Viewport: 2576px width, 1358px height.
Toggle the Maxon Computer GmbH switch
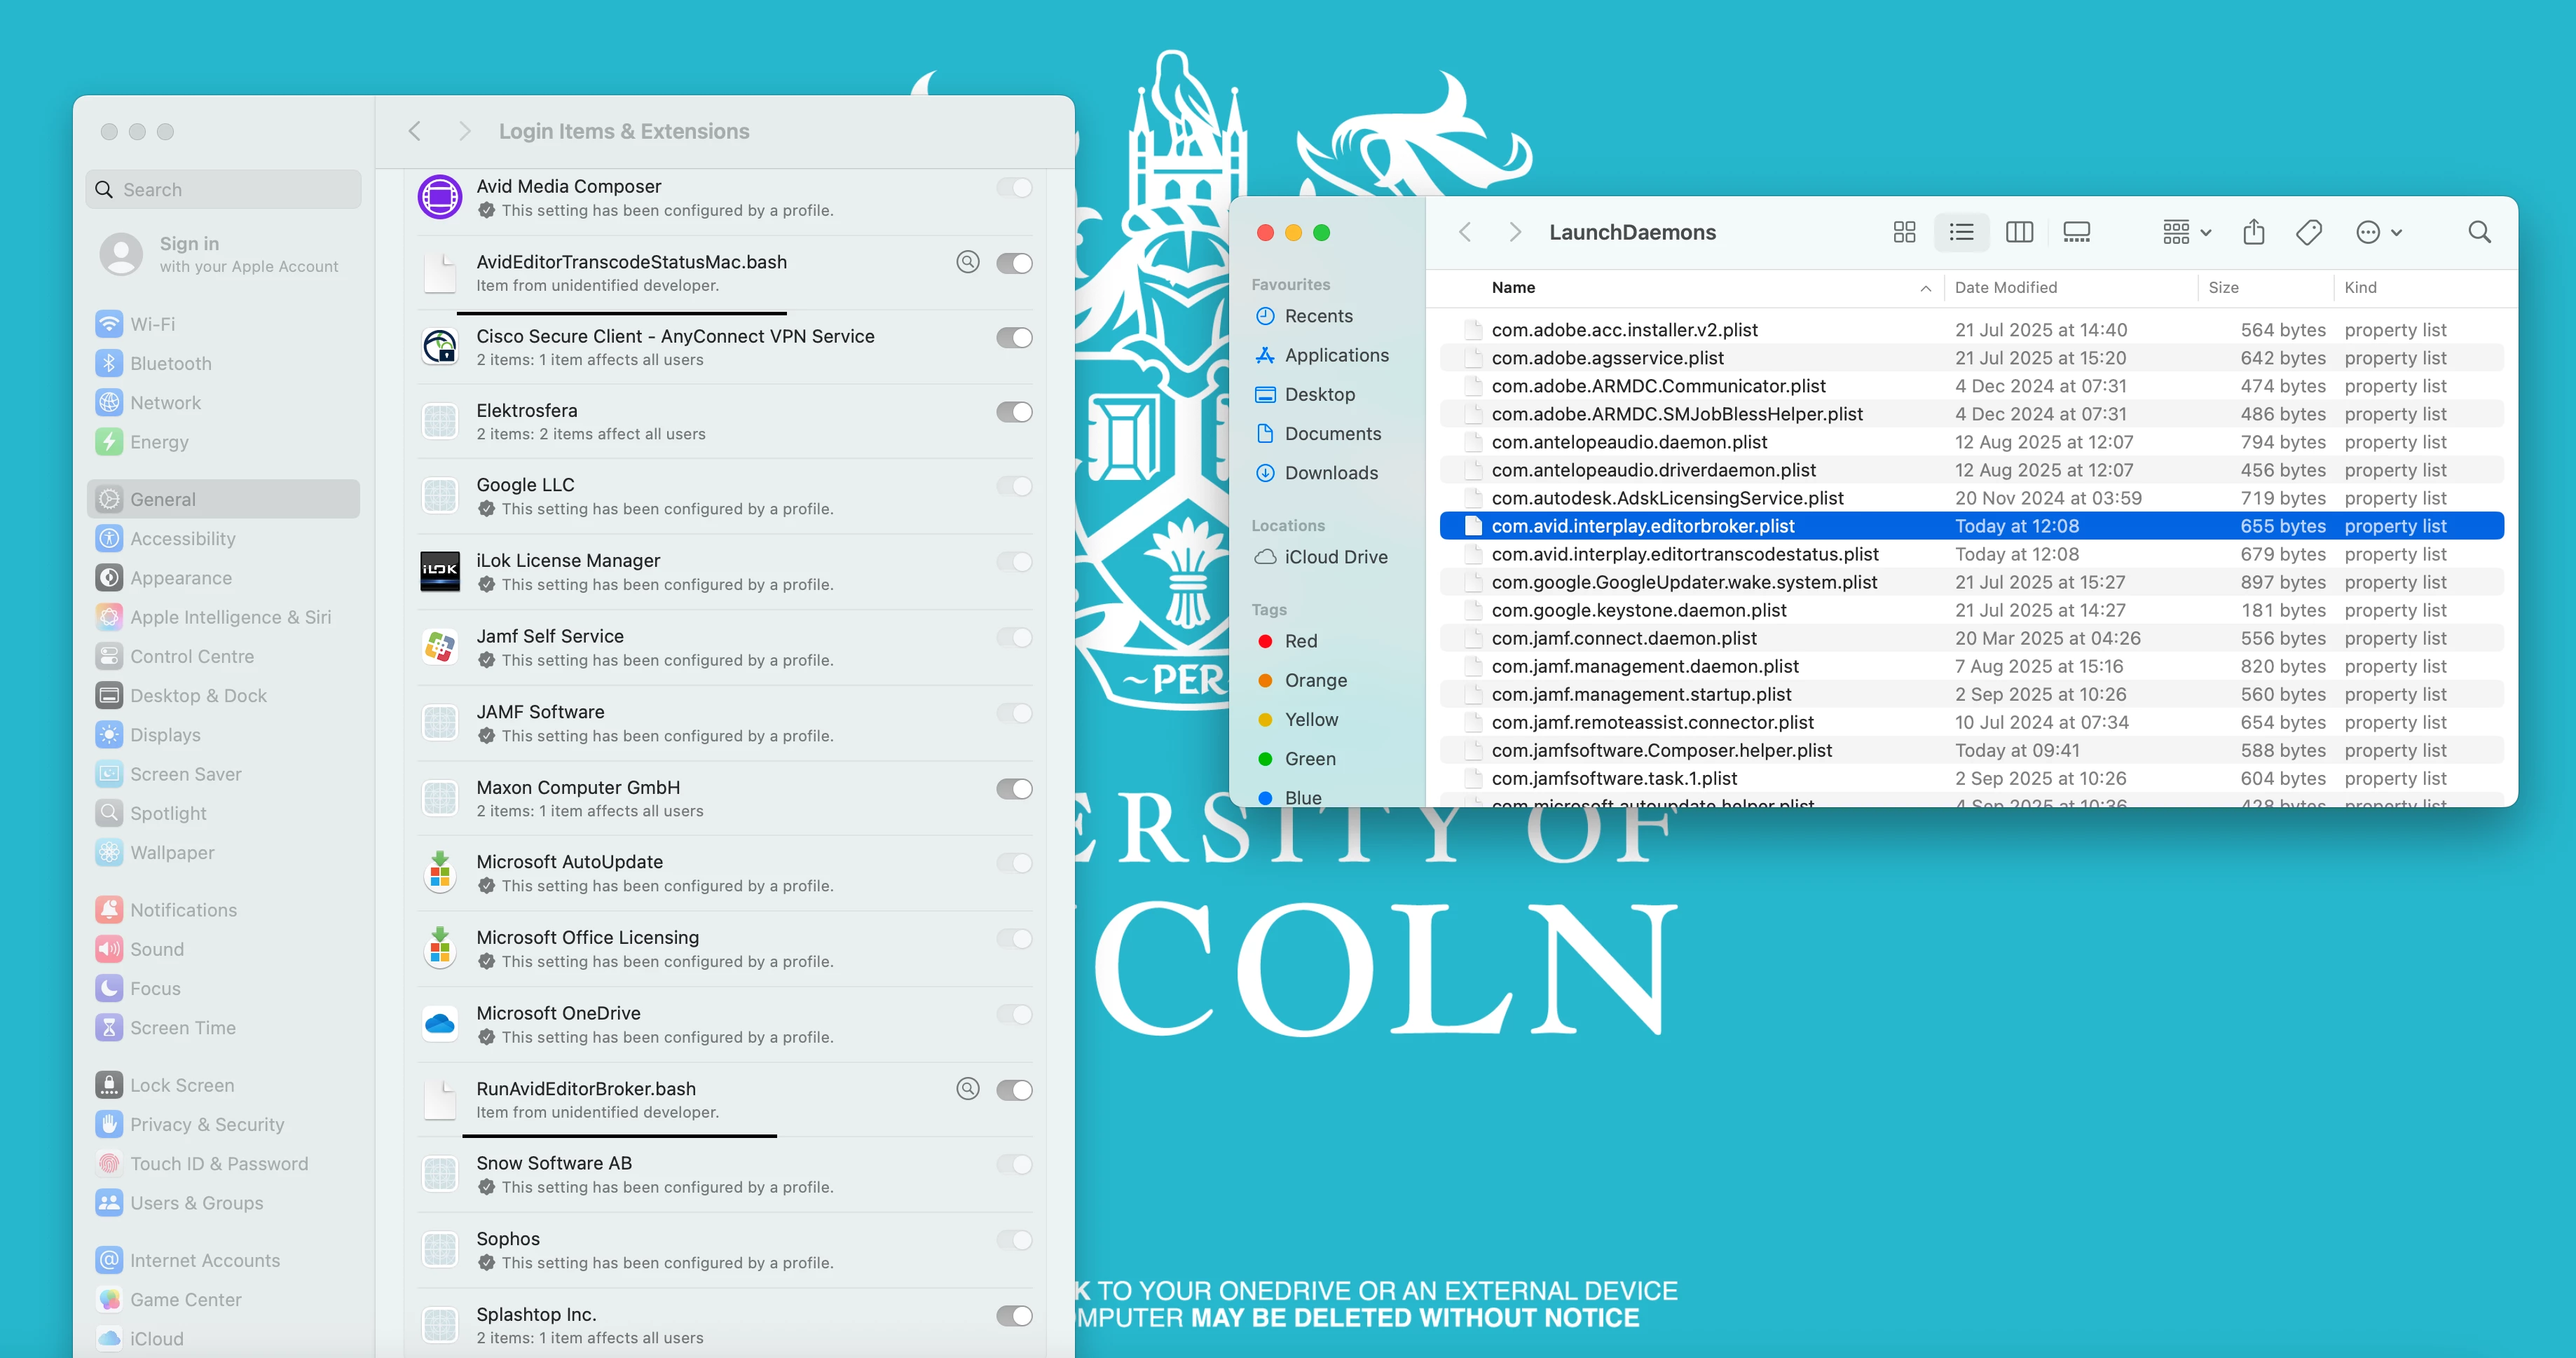1014,789
